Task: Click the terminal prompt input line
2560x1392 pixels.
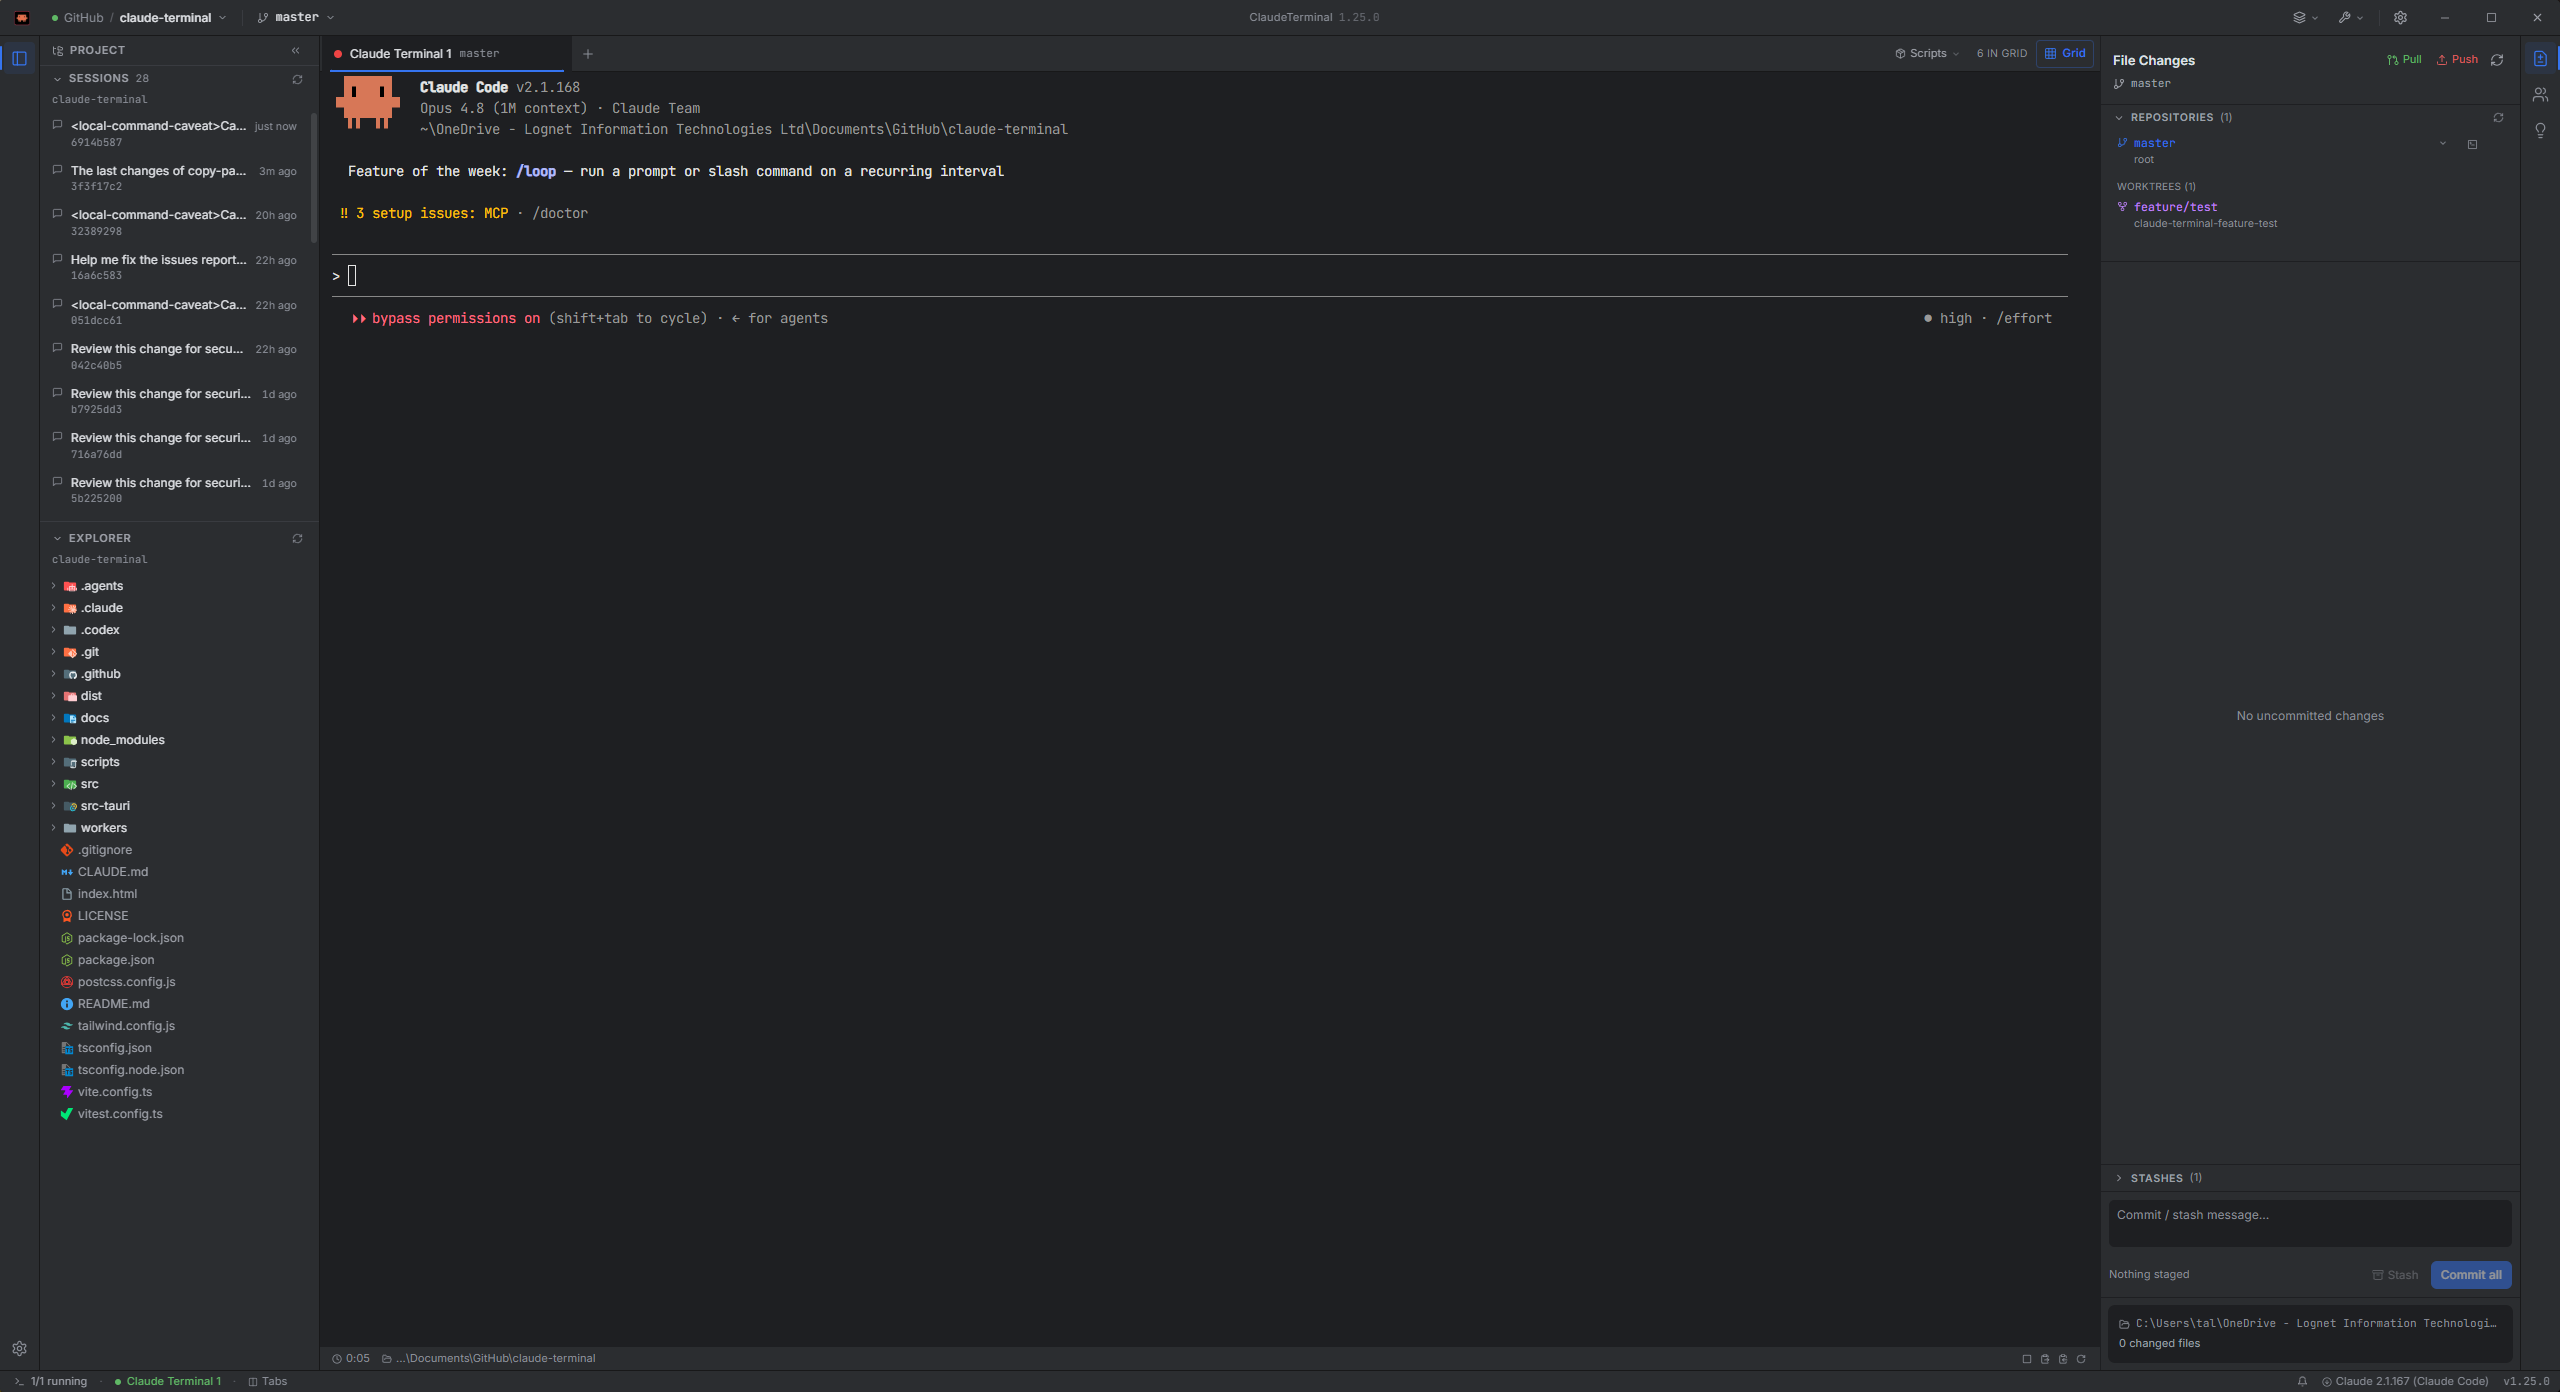Action: pos(1199,277)
